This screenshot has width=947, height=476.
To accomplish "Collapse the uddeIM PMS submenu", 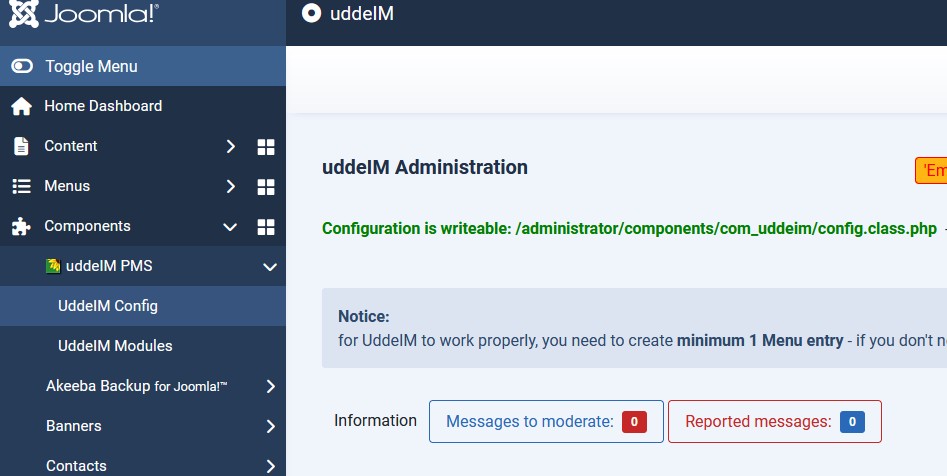I will pyautogui.click(x=269, y=267).
